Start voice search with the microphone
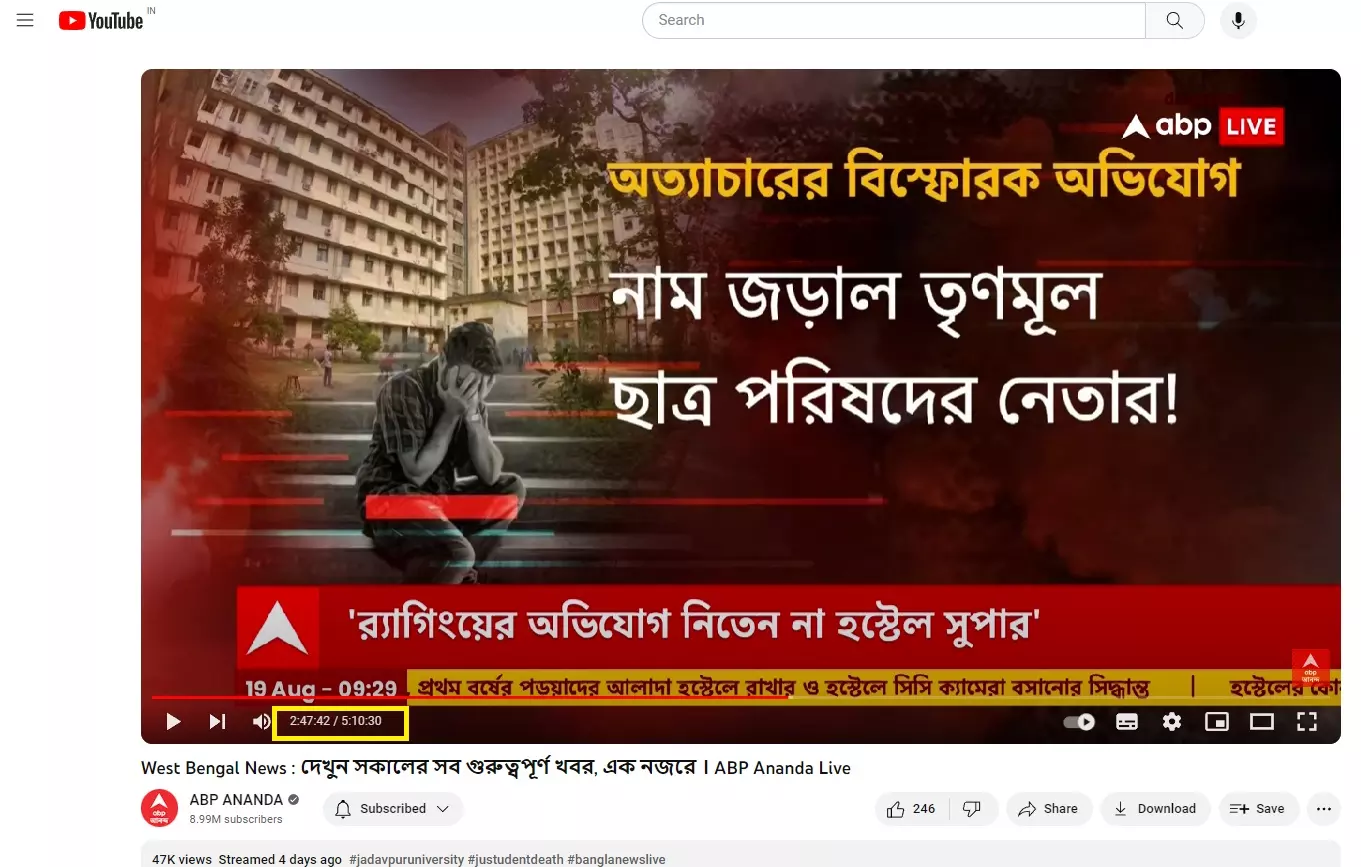Viewport: 1361px width, 867px height. point(1238,20)
